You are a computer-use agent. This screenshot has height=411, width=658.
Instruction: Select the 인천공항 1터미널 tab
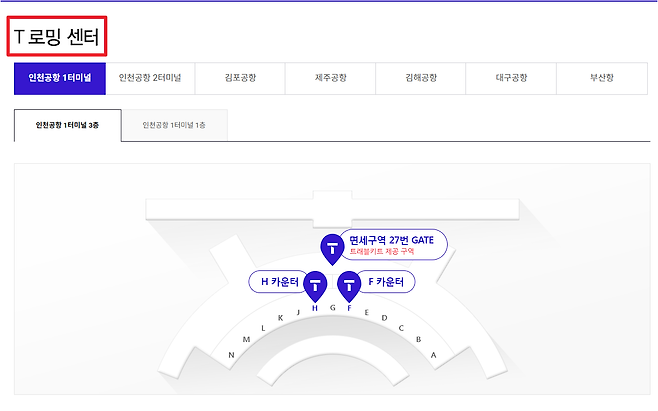point(60,79)
